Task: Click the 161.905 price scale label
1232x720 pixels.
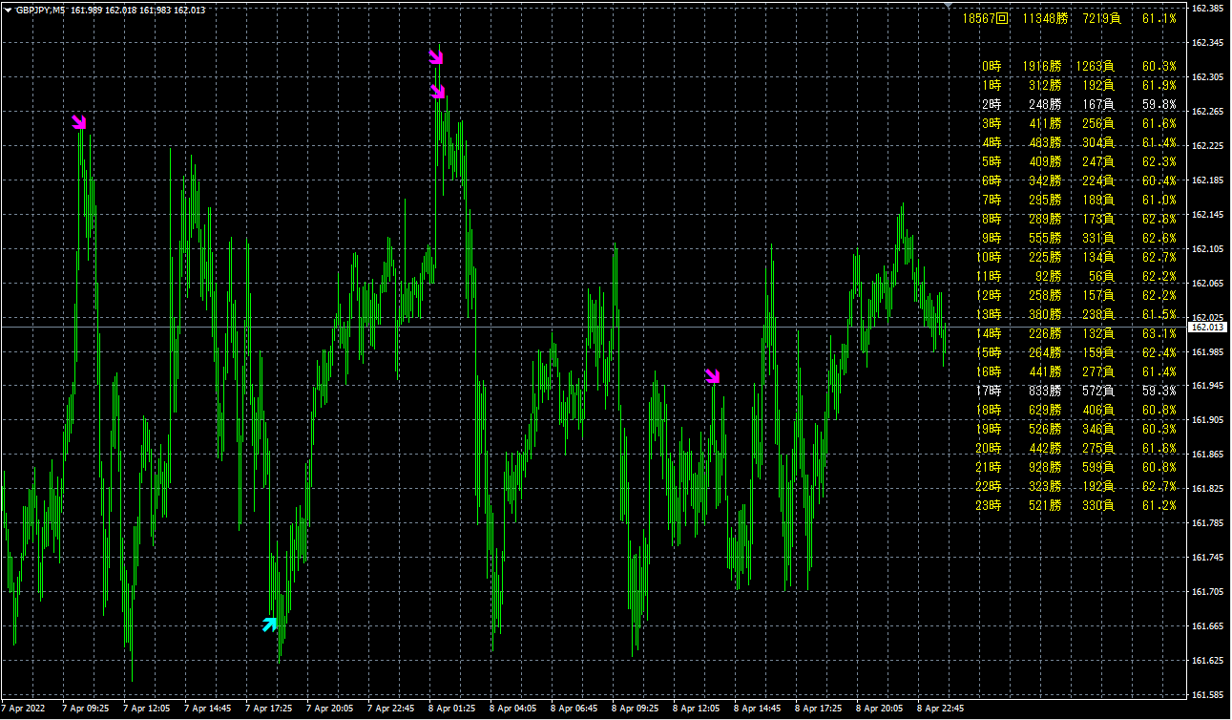Action: pyautogui.click(x=1209, y=420)
